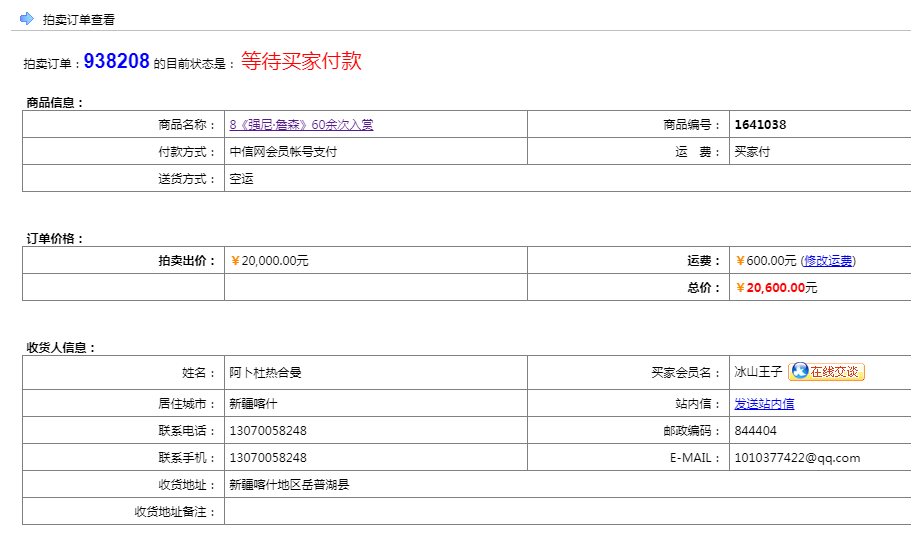This screenshot has width=911, height=547.
Task: Click the recipient name 阿卜杜热合曼
Action: tap(265, 372)
